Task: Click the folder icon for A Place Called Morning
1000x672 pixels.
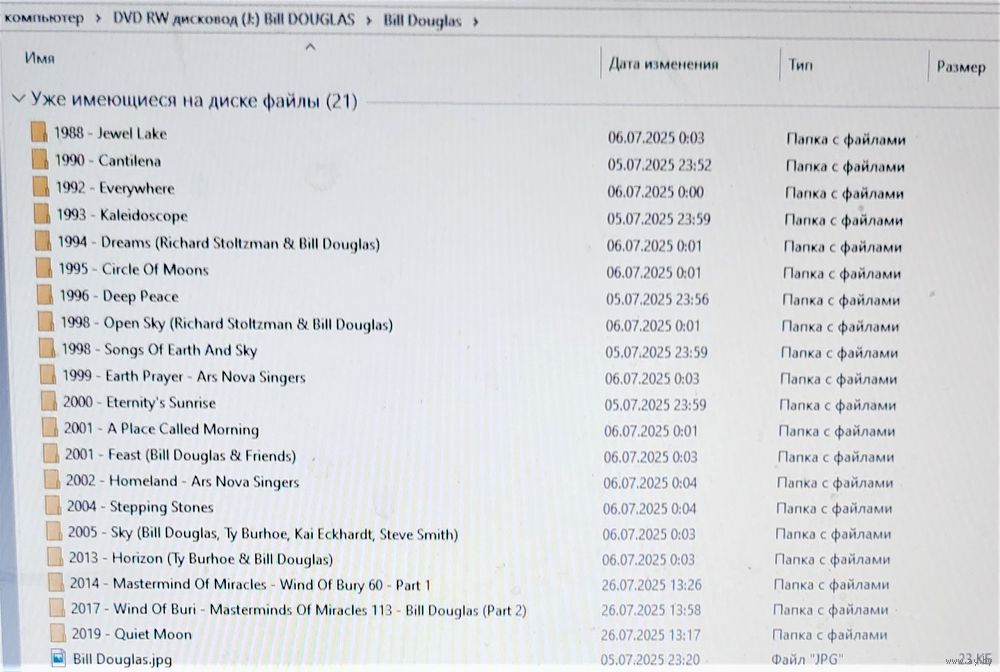Action: click(50, 428)
